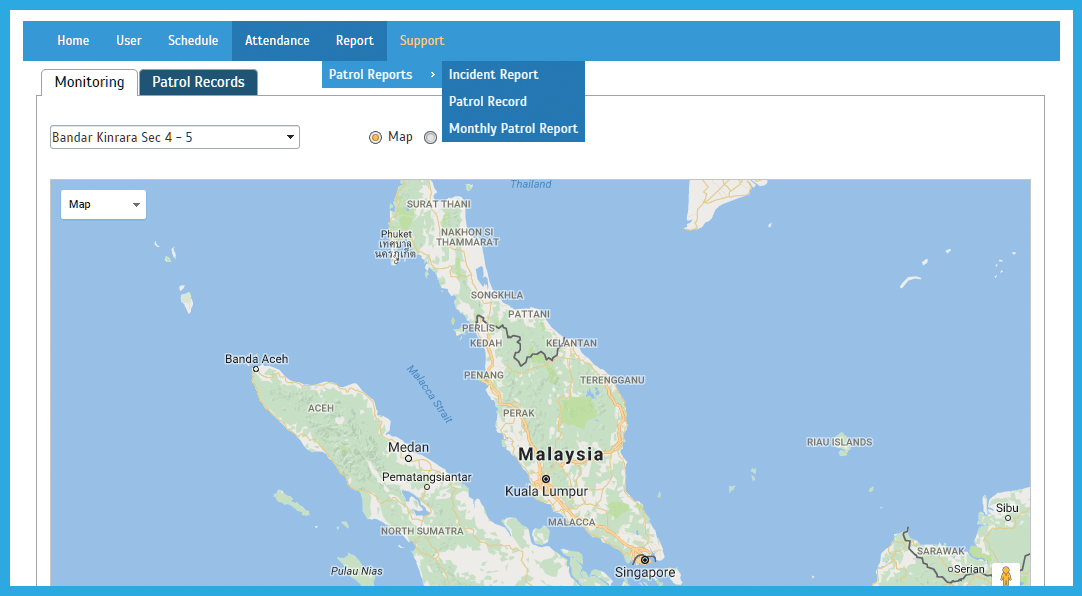Click the SURAT THANI label
Screen dimensions: 1082x596
(x=438, y=204)
